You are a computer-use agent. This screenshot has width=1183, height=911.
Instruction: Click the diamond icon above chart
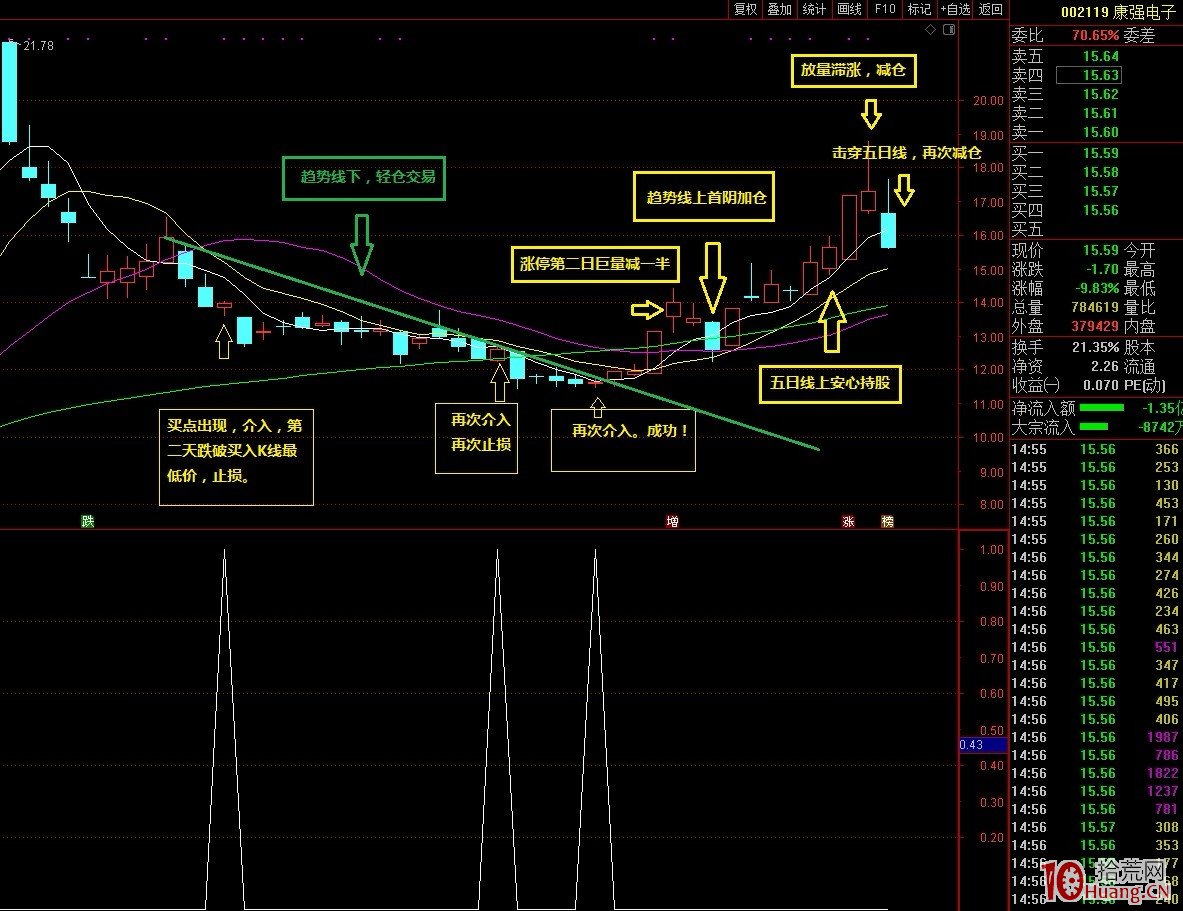tap(931, 29)
